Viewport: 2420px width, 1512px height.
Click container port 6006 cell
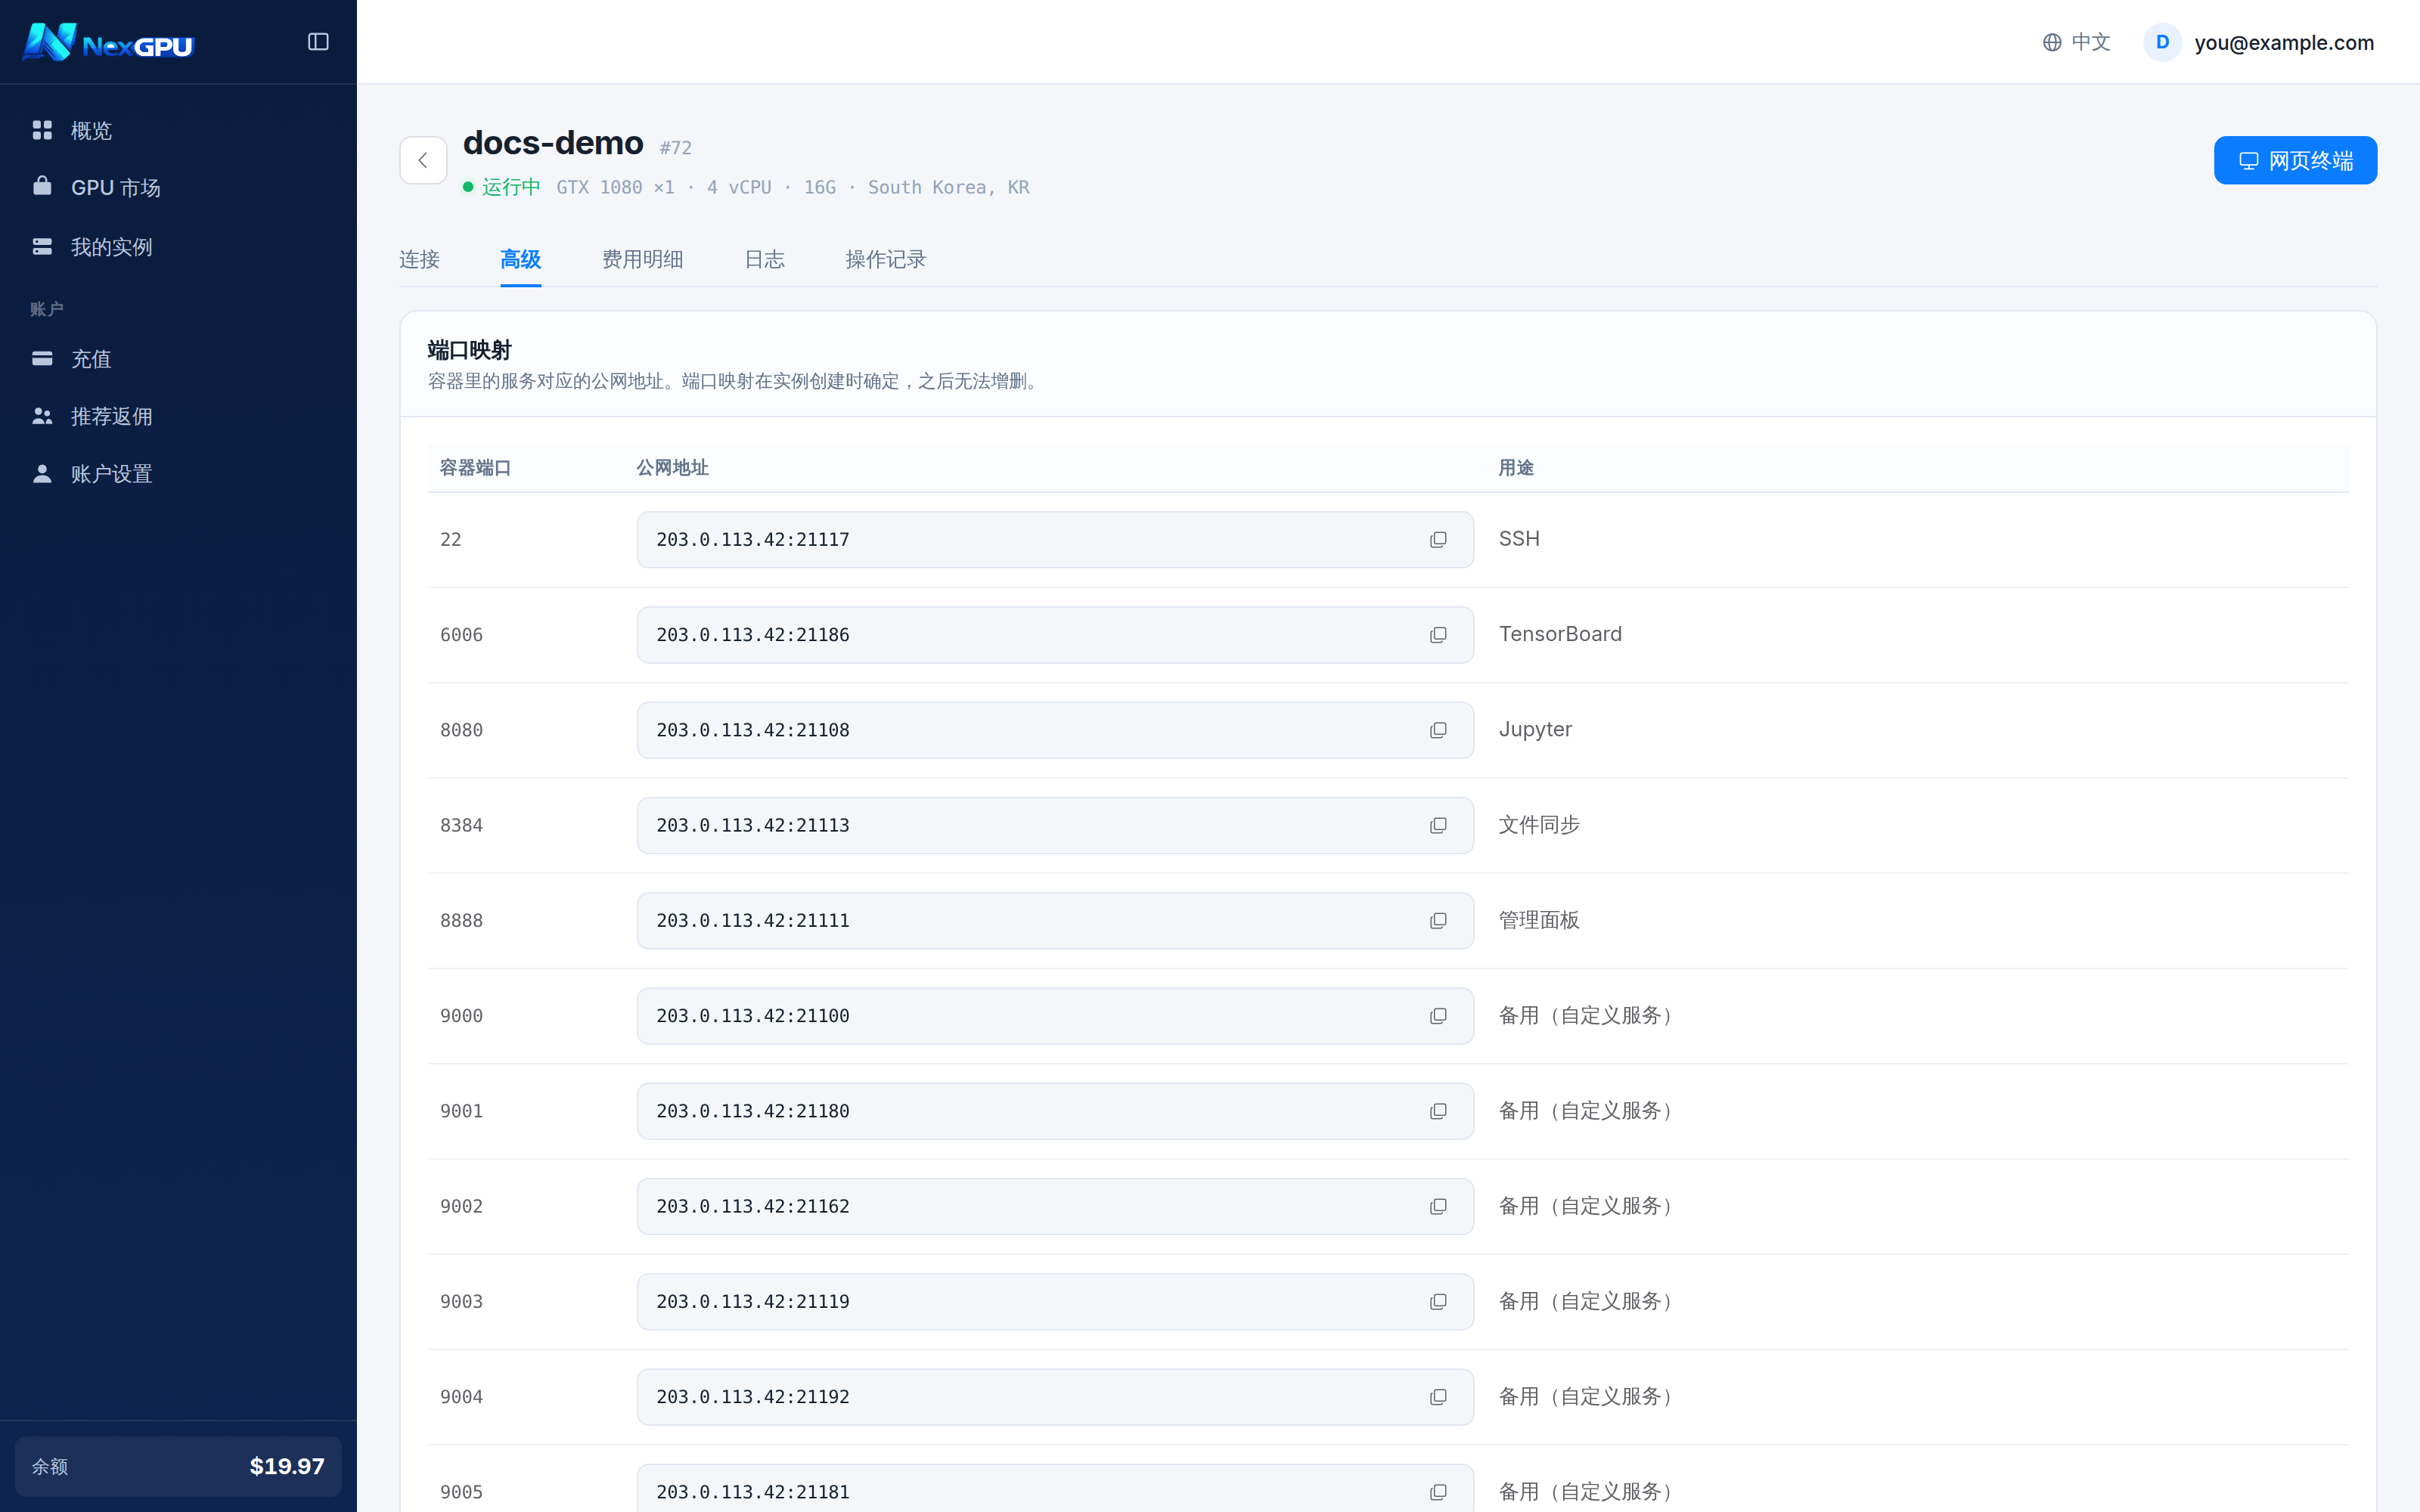click(x=461, y=635)
